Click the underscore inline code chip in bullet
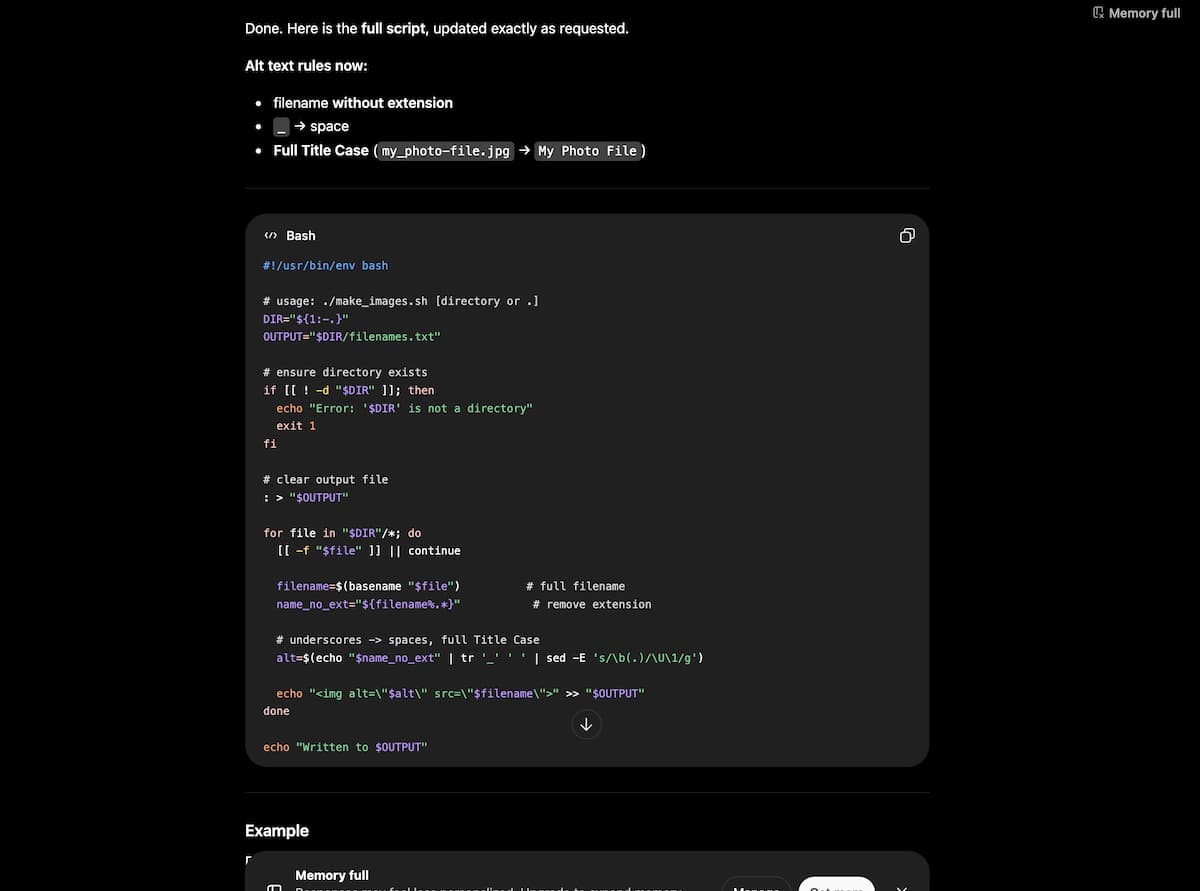The height and width of the screenshot is (891, 1200). [281, 127]
